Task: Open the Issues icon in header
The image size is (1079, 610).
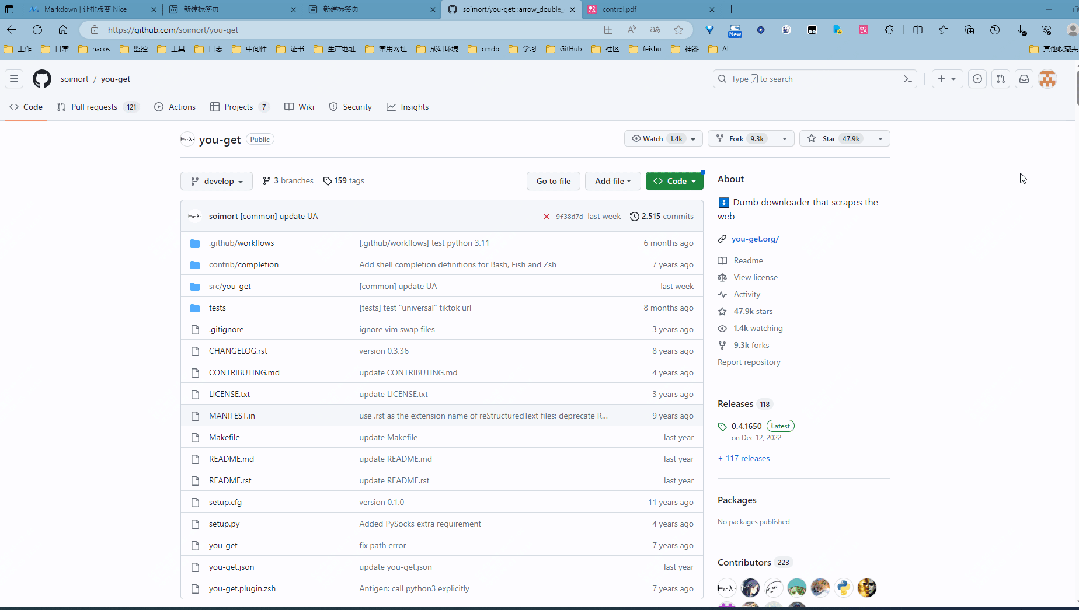Action: (x=977, y=79)
